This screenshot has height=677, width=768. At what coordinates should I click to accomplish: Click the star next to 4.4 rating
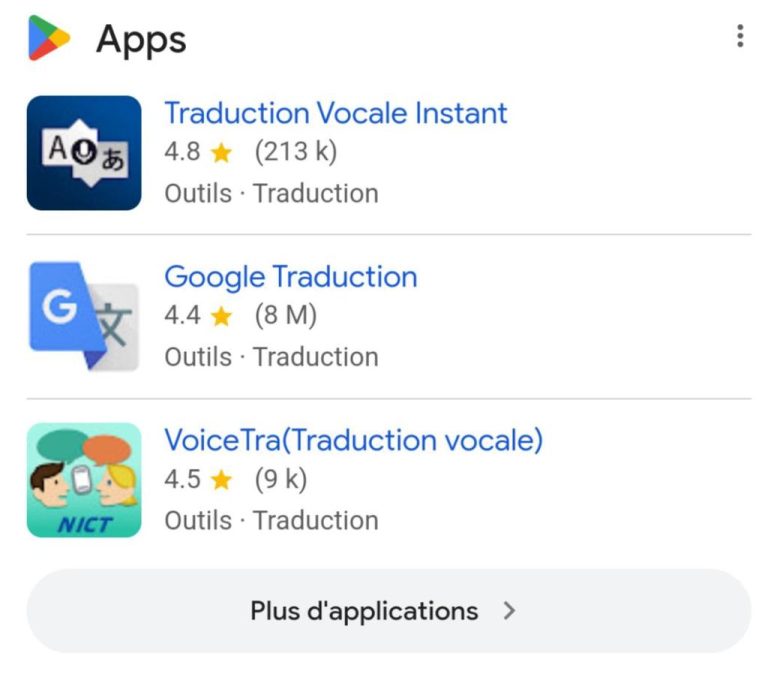click(x=221, y=316)
